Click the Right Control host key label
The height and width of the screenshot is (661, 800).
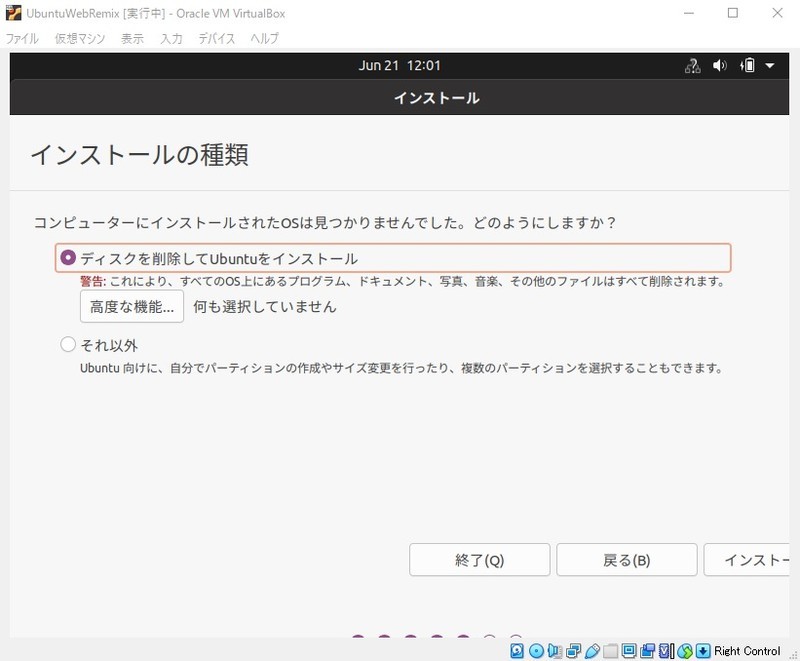[747, 651]
